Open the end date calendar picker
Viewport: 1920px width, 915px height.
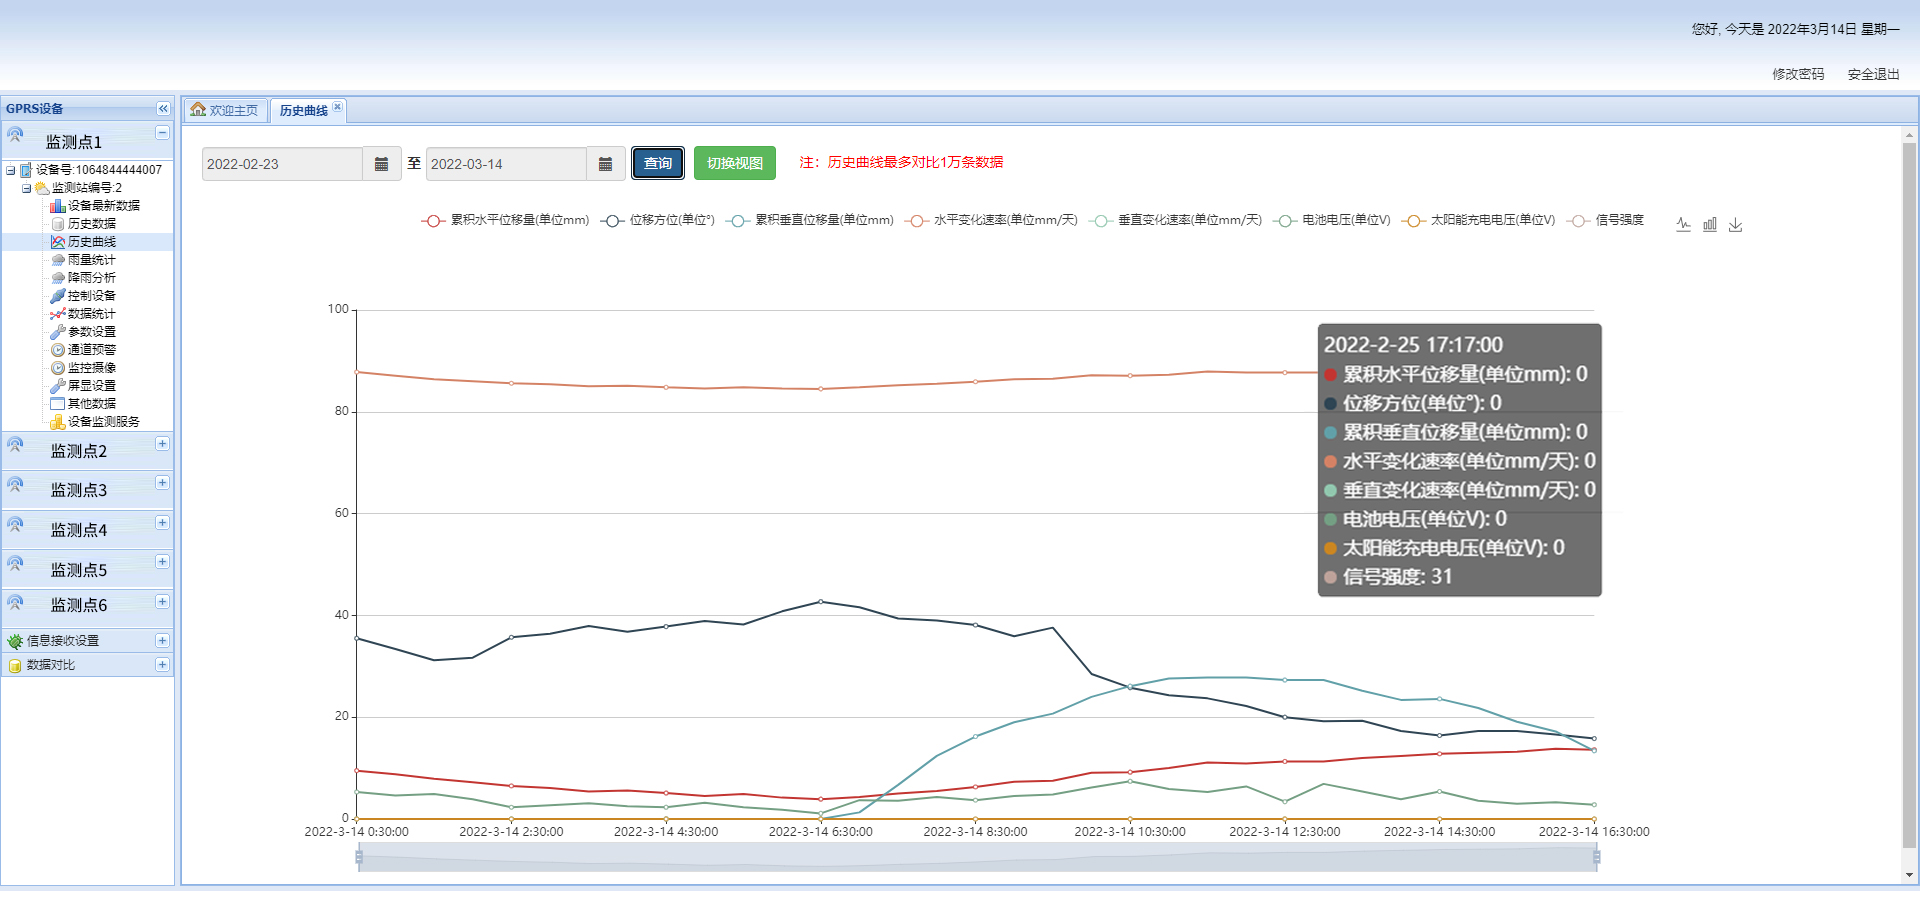[605, 164]
